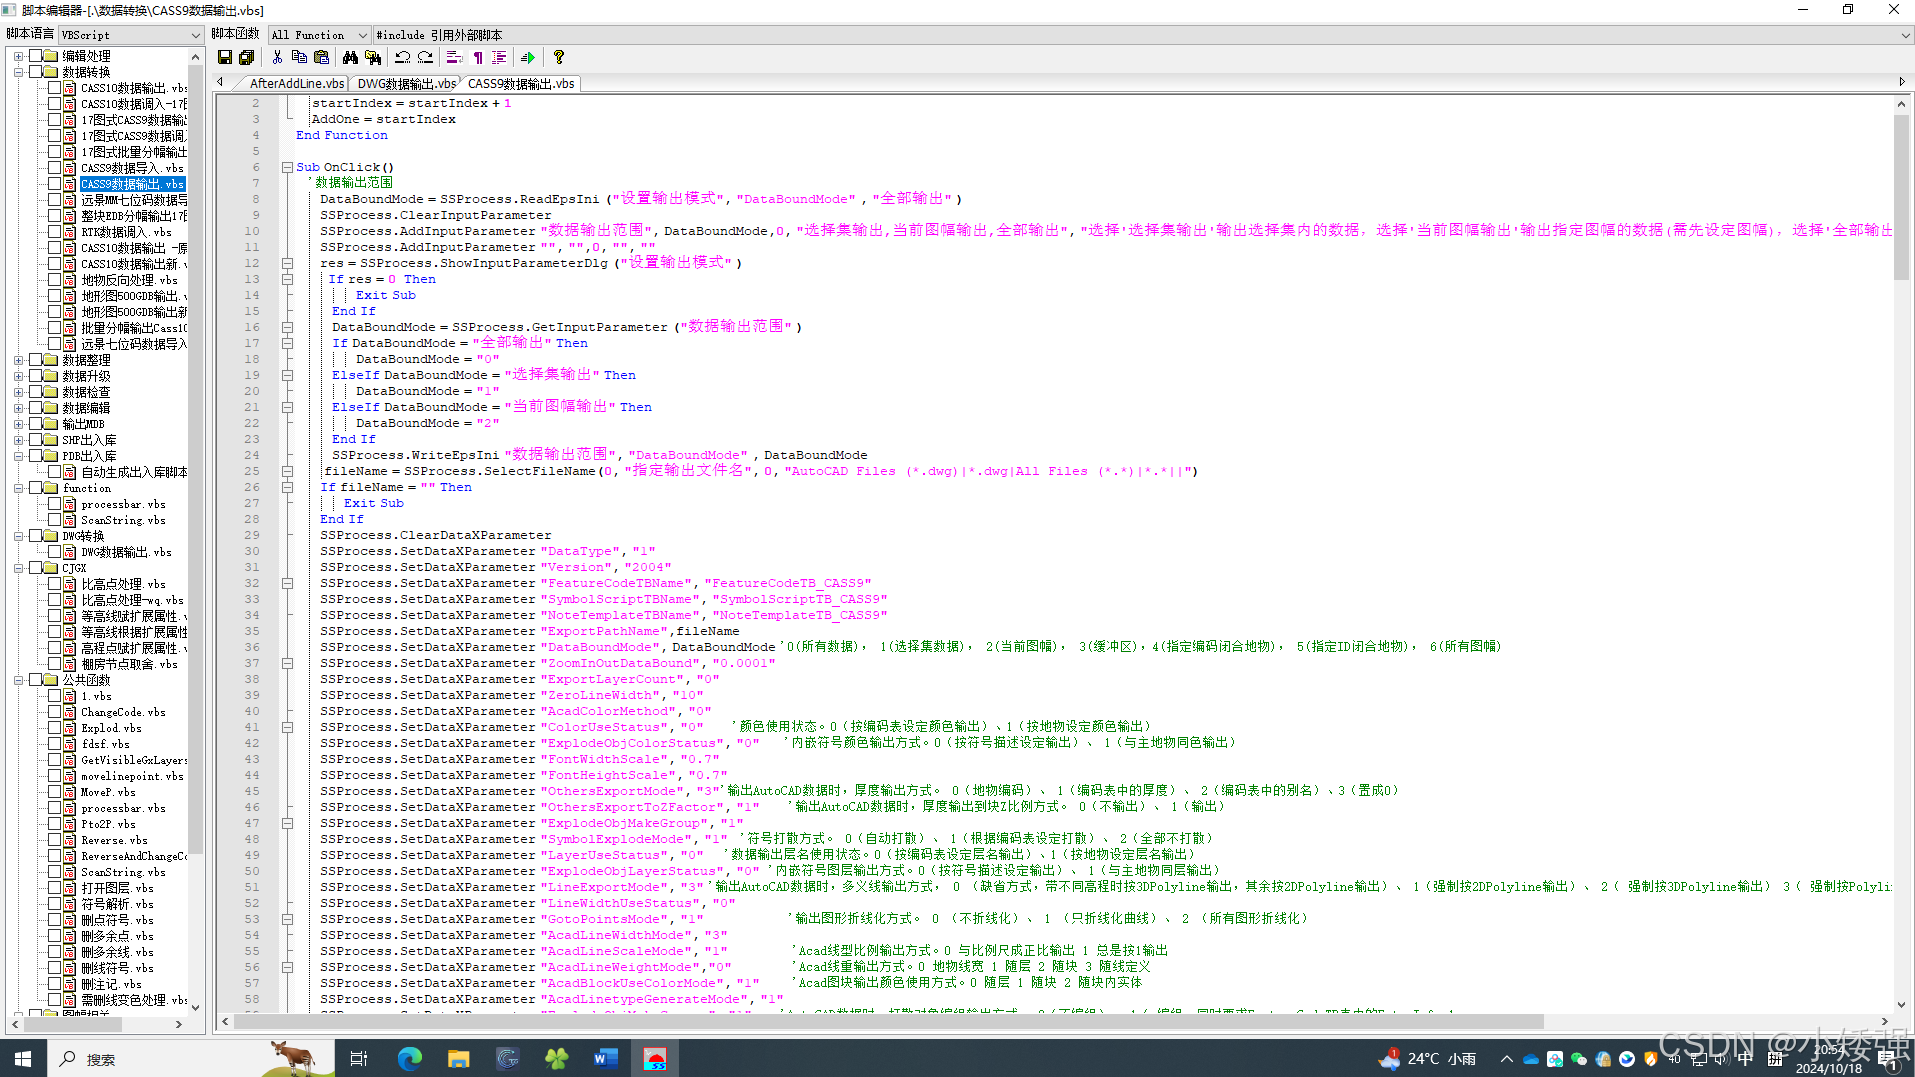
Task: Open help with the question mark icon
Action: (559, 57)
